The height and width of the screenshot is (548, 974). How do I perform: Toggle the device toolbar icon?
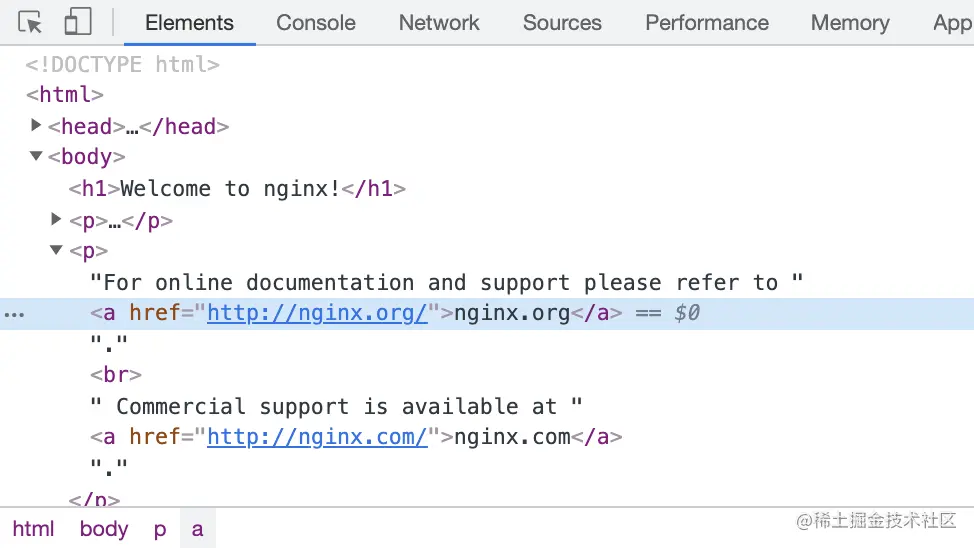tap(78, 22)
